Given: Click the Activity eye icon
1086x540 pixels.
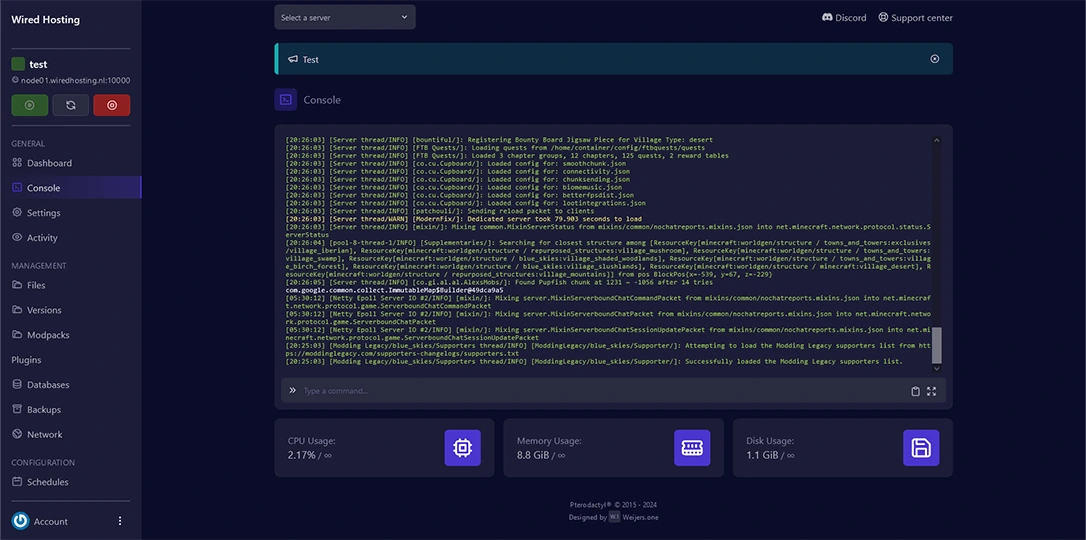Looking at the screenshot, I should coord(17,238).
